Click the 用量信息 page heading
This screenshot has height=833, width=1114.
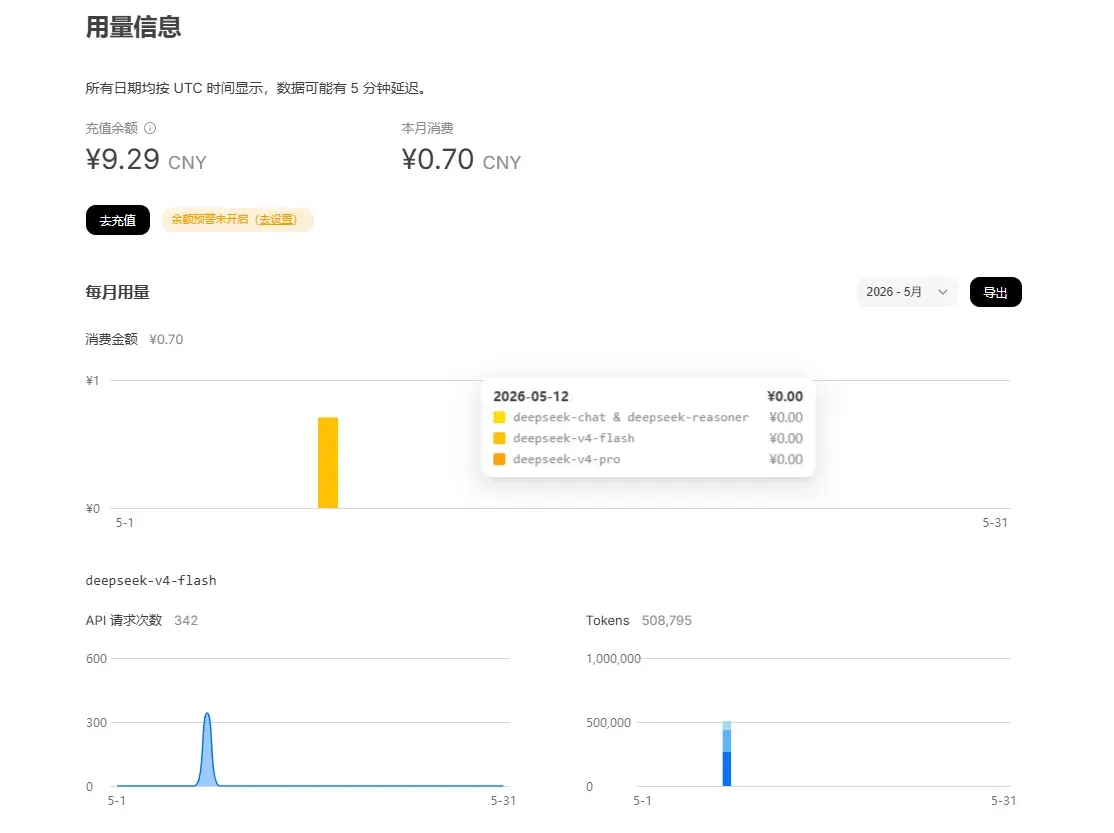(x=134, y=27)
